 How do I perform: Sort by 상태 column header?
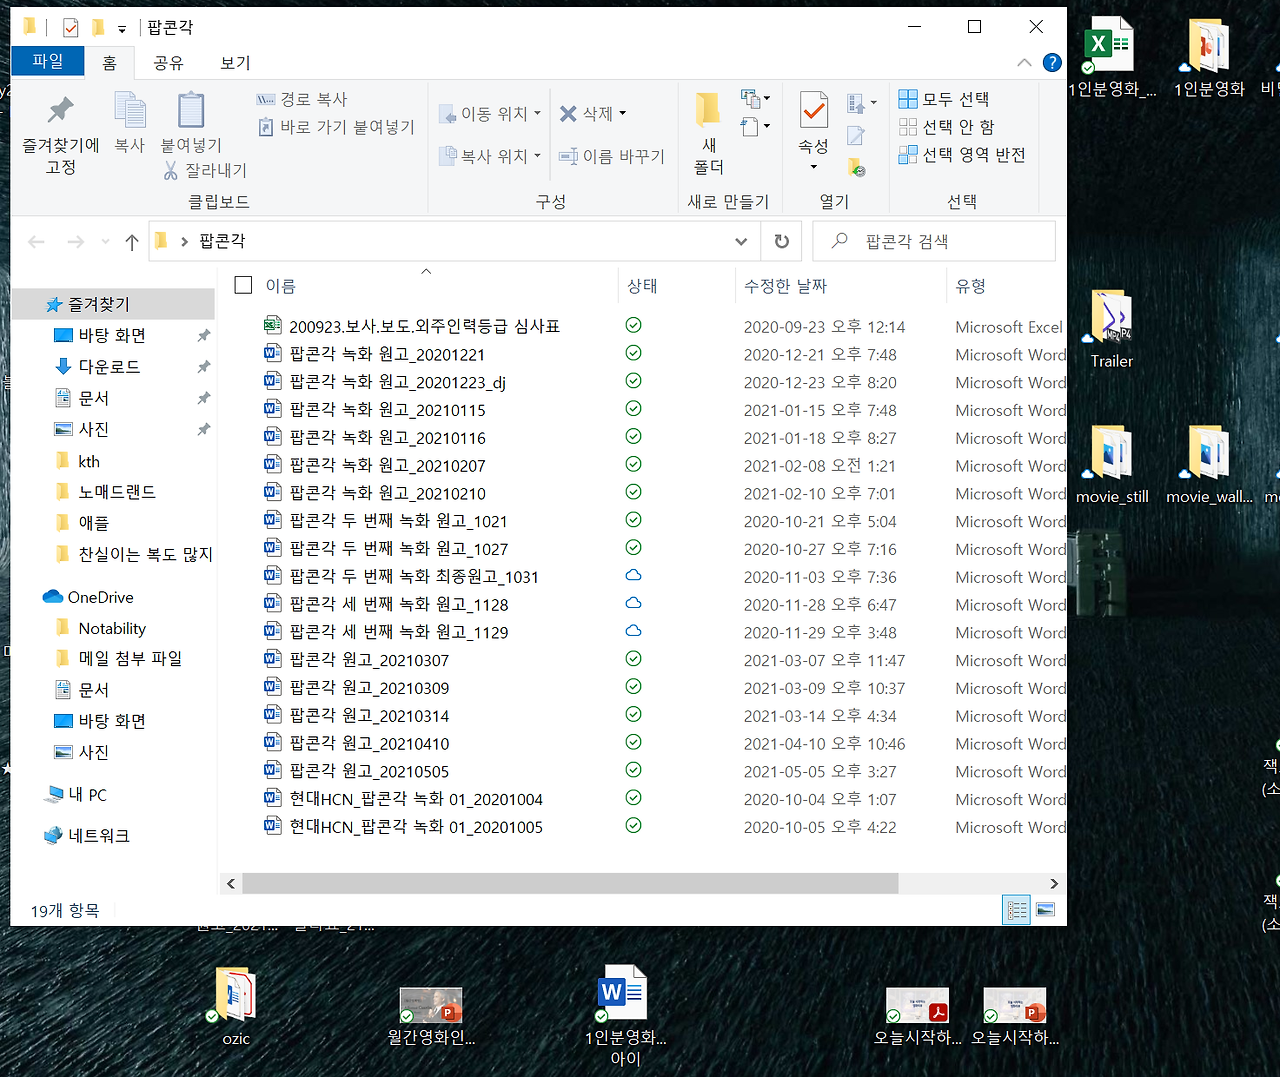coord(642,286)
